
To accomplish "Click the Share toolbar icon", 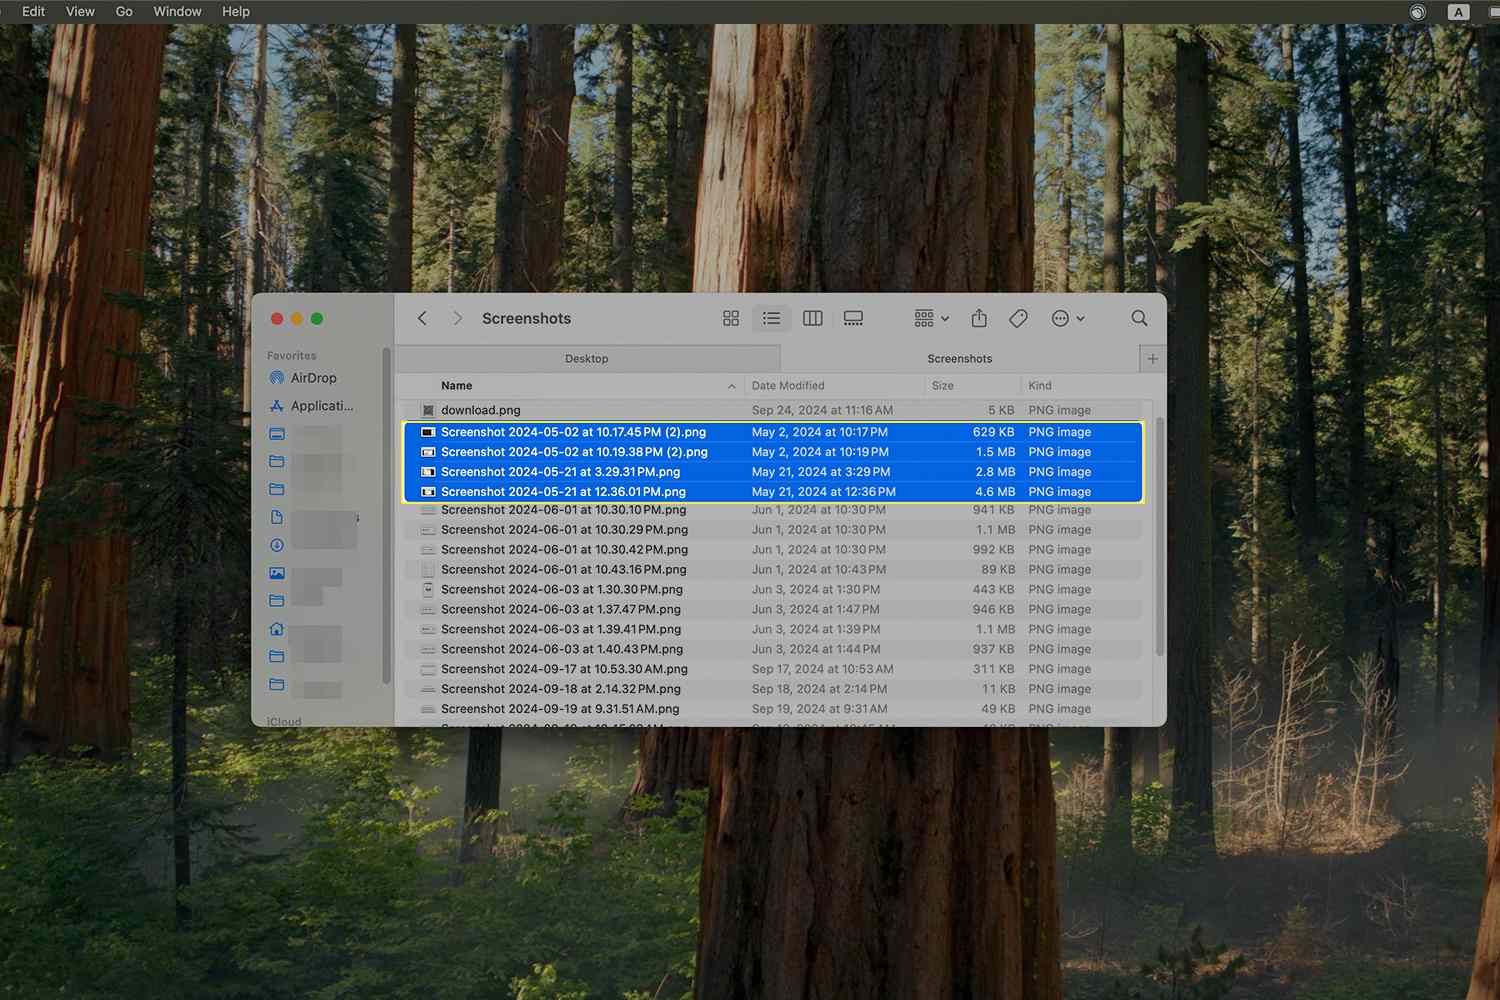I will 979,318.
